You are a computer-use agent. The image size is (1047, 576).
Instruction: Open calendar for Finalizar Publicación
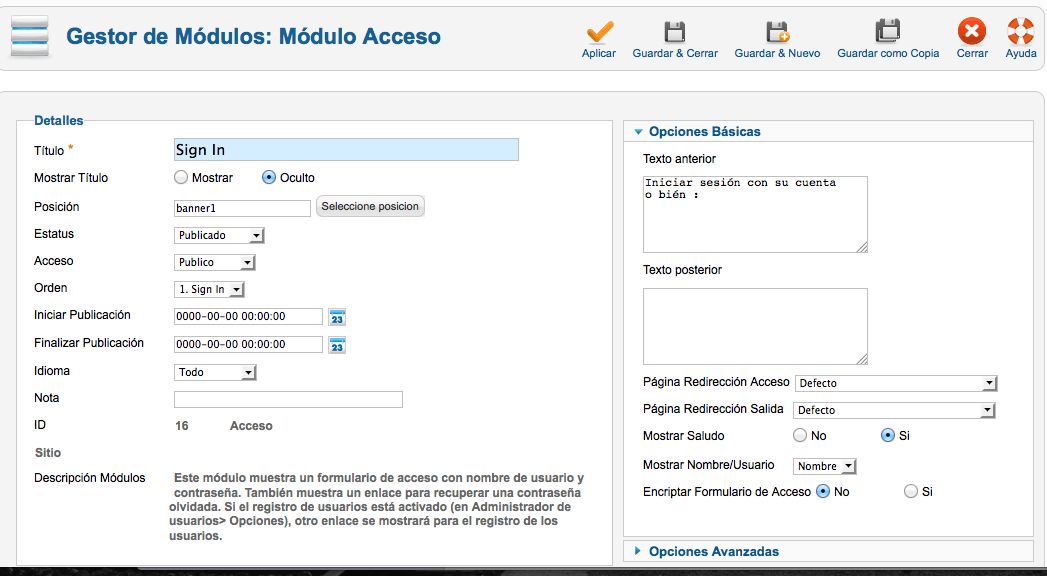(337, 345)
